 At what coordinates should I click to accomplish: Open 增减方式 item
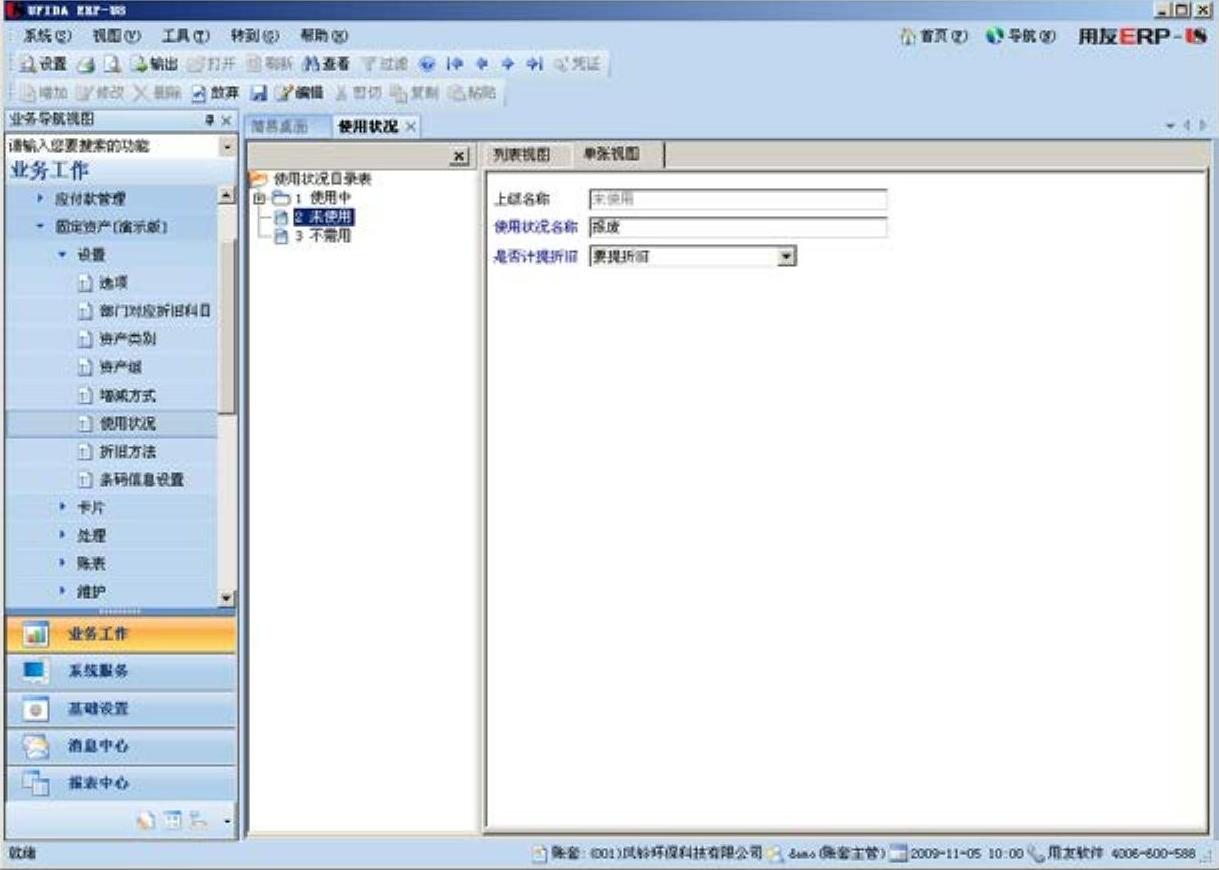click(x=128, y=396)
